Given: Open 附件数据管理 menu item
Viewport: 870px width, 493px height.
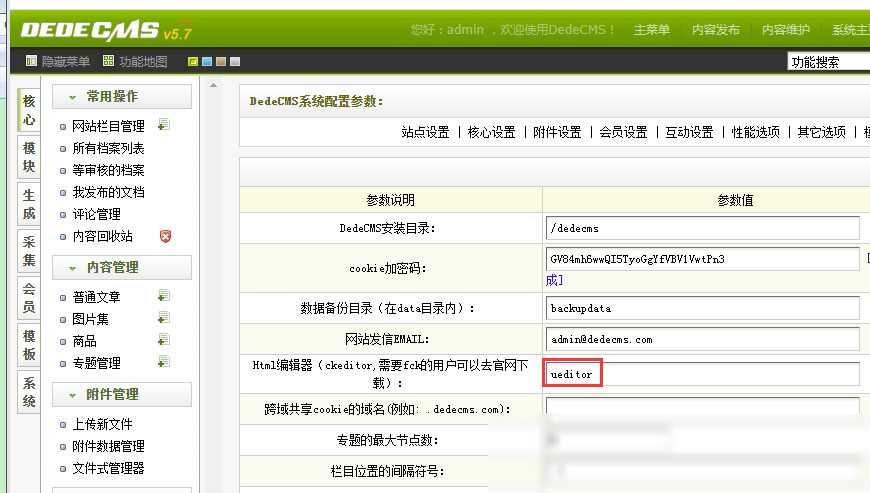Looking at the screenshot, I should click(x=109, y=446).
